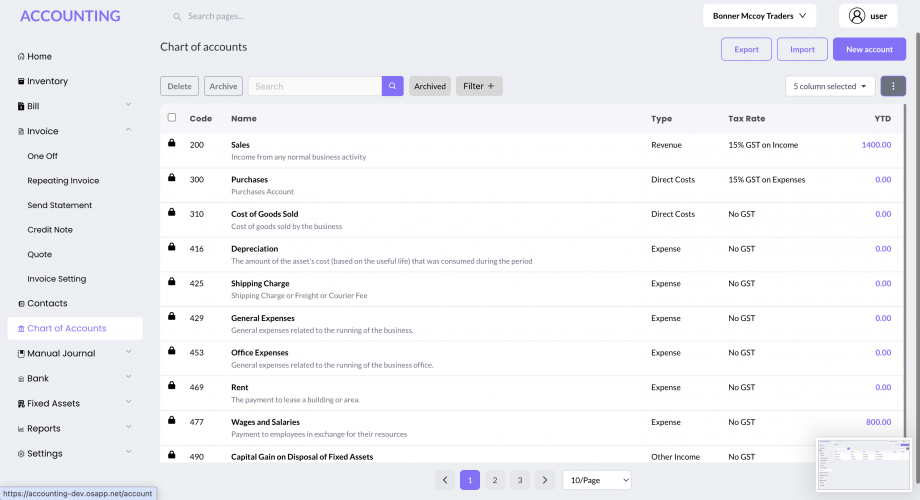Go to page 2 of accounts
This screenshot has height=500, width=920.
click(x=495, y=480)
